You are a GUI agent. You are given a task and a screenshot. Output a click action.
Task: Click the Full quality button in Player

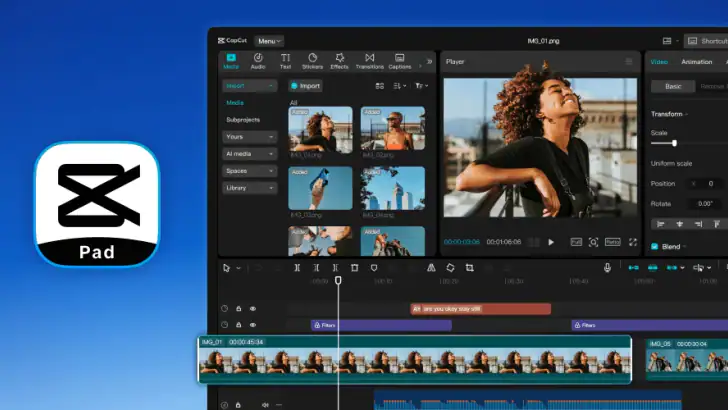point(576,242)
